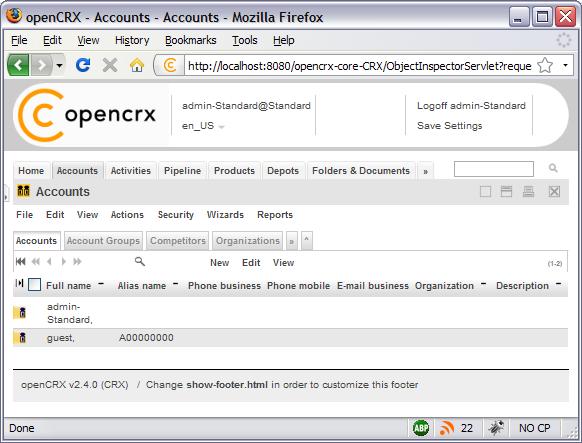Click the header layout icon in Accounts bar

[506, 192]
